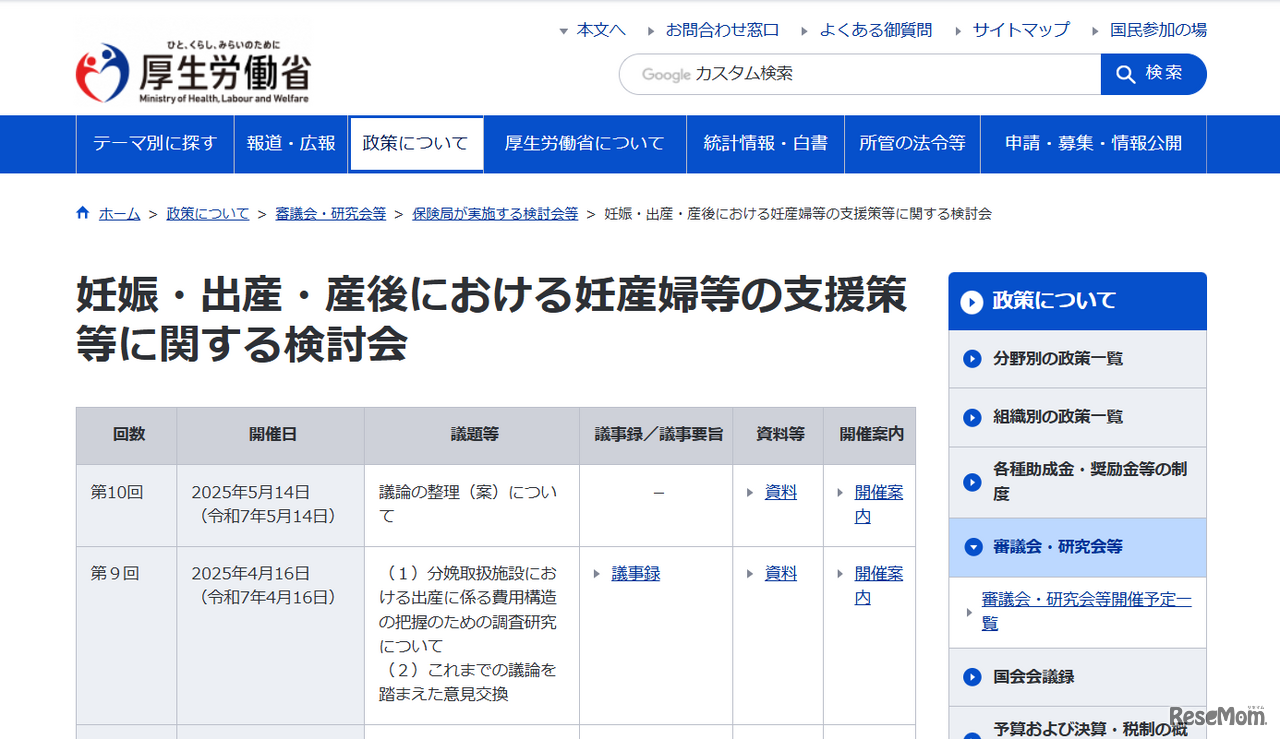Click the circle arrow icon beside 国会会議録
This screenshot has width=1280, height=739.
click(x=972, y=677)
